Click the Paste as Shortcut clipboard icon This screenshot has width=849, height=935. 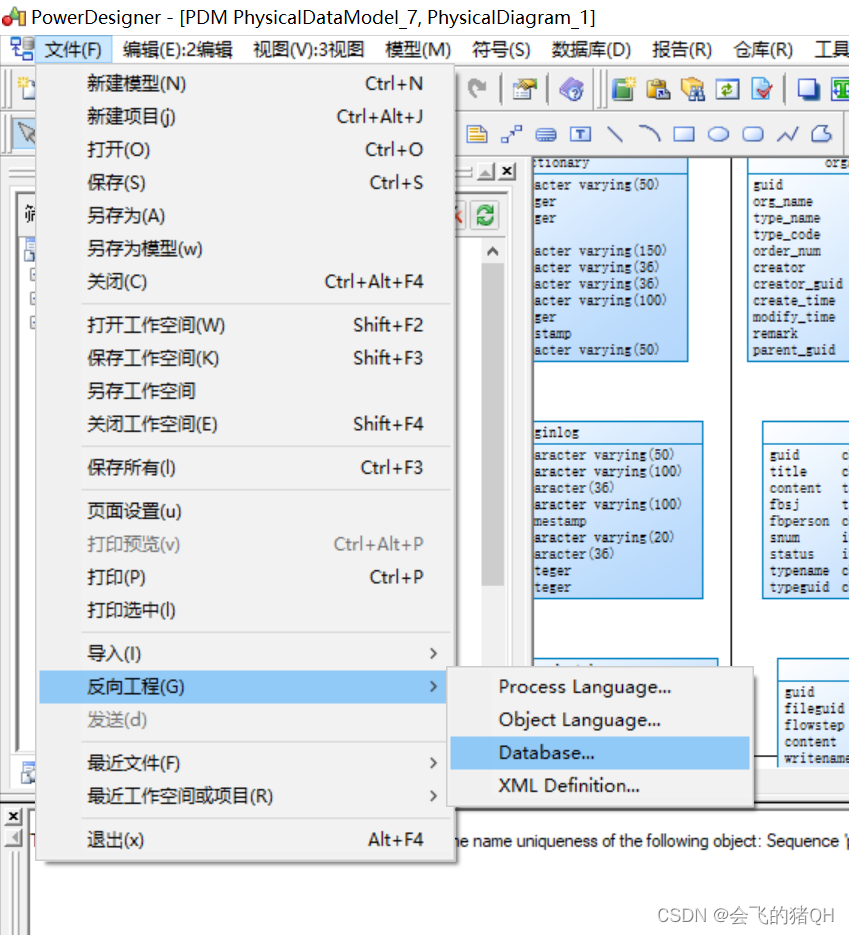click(658, 89)
